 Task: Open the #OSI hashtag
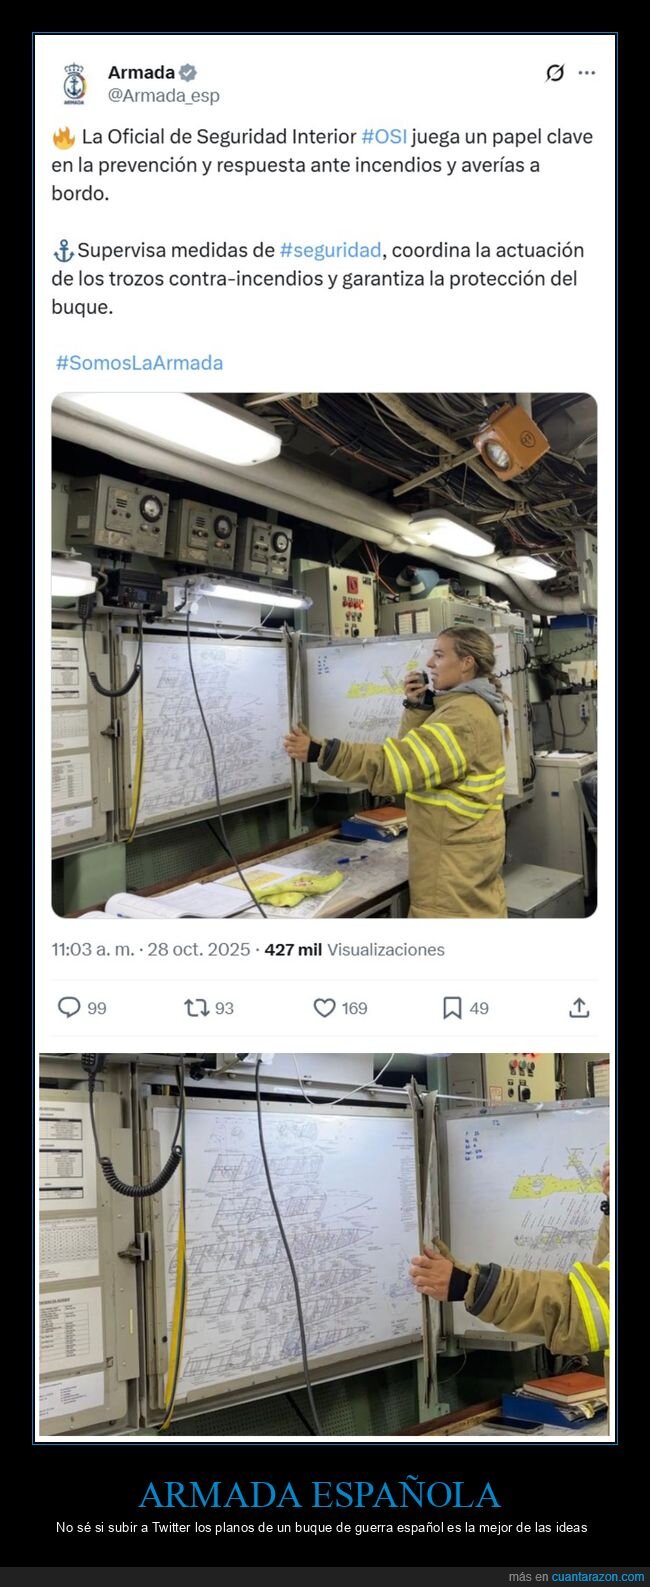(384, 137)
